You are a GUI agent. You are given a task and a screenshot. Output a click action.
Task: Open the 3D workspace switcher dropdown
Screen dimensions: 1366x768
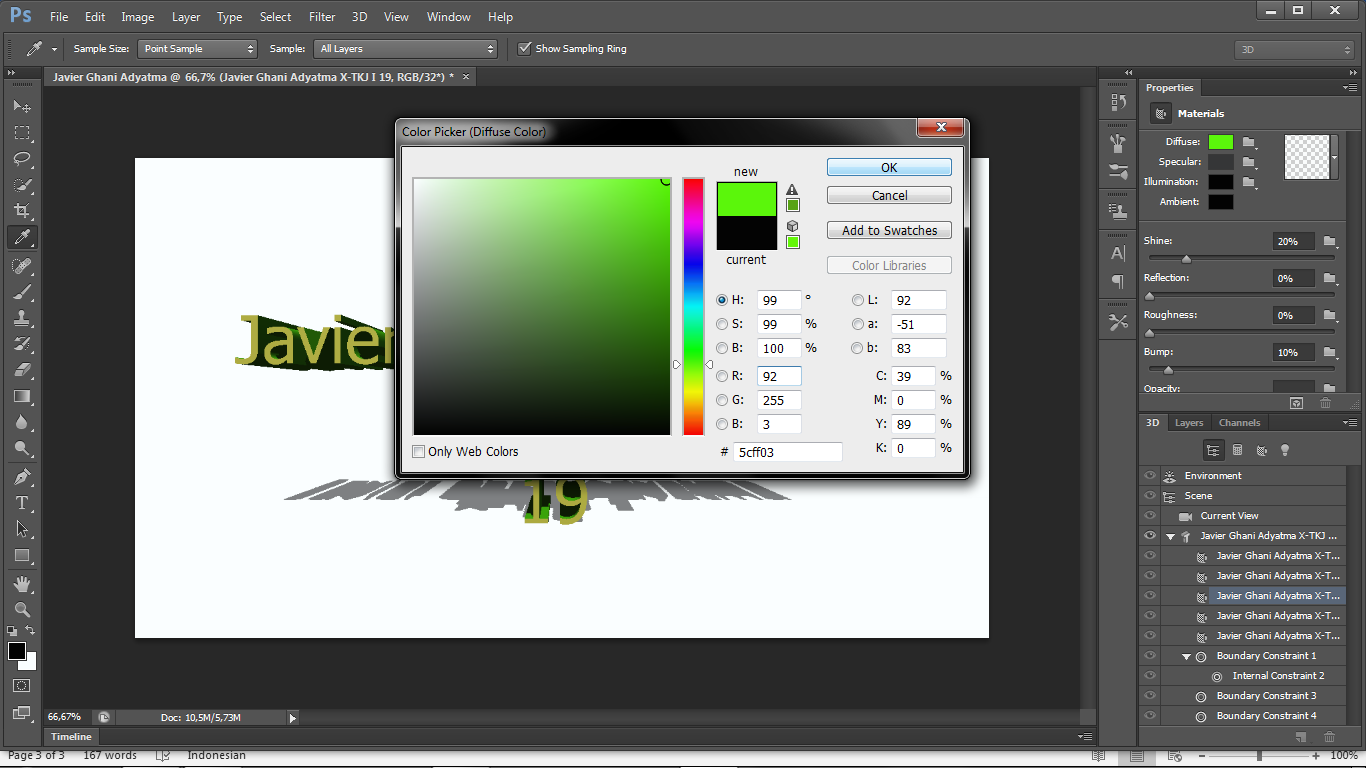(1295, 49)
